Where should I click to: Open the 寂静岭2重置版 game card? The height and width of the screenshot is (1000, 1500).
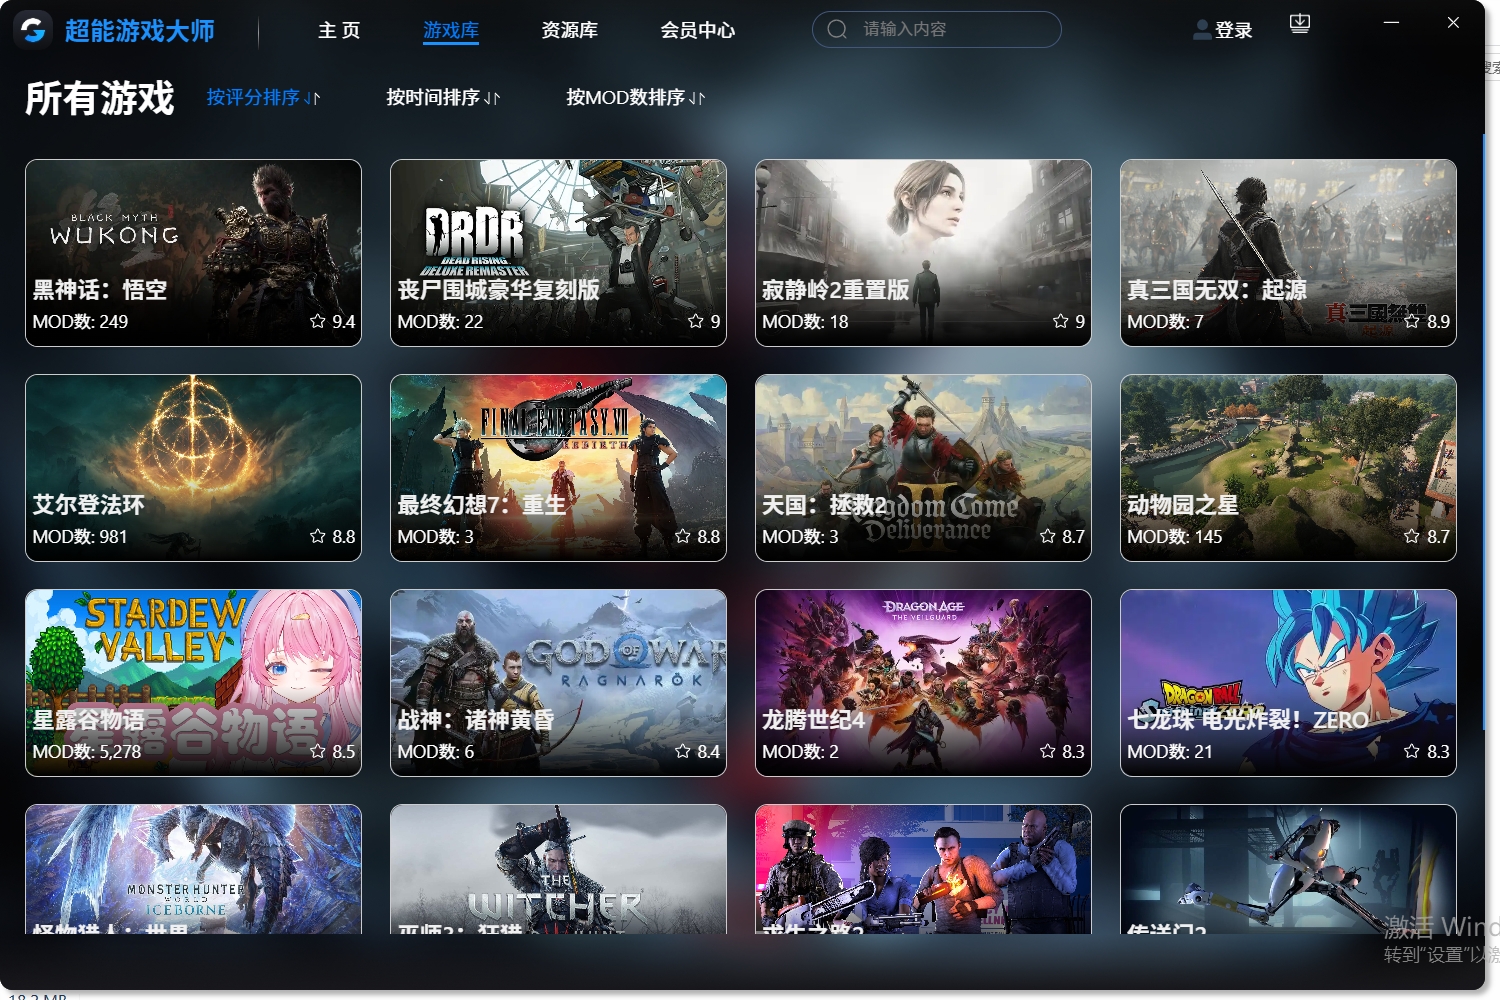point(923,253)
